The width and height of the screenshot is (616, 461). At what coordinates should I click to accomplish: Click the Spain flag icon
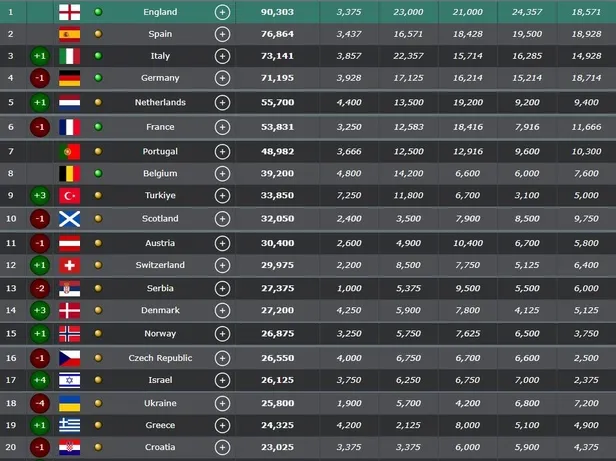[69, 34]
